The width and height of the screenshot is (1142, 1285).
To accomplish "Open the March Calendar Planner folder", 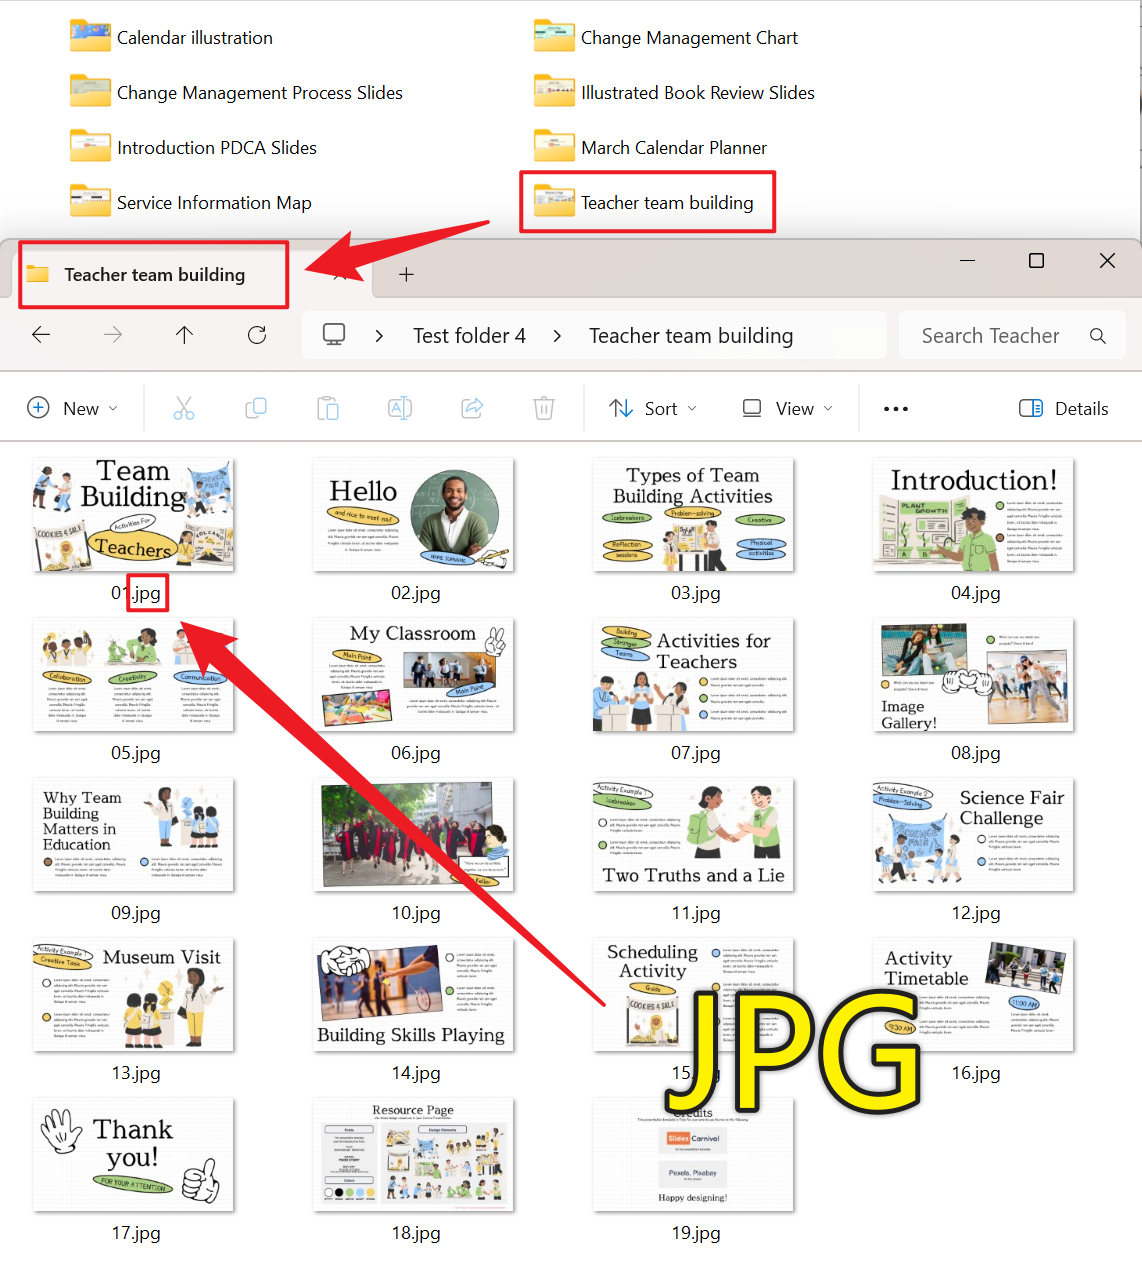I will (x=651, y=147).
